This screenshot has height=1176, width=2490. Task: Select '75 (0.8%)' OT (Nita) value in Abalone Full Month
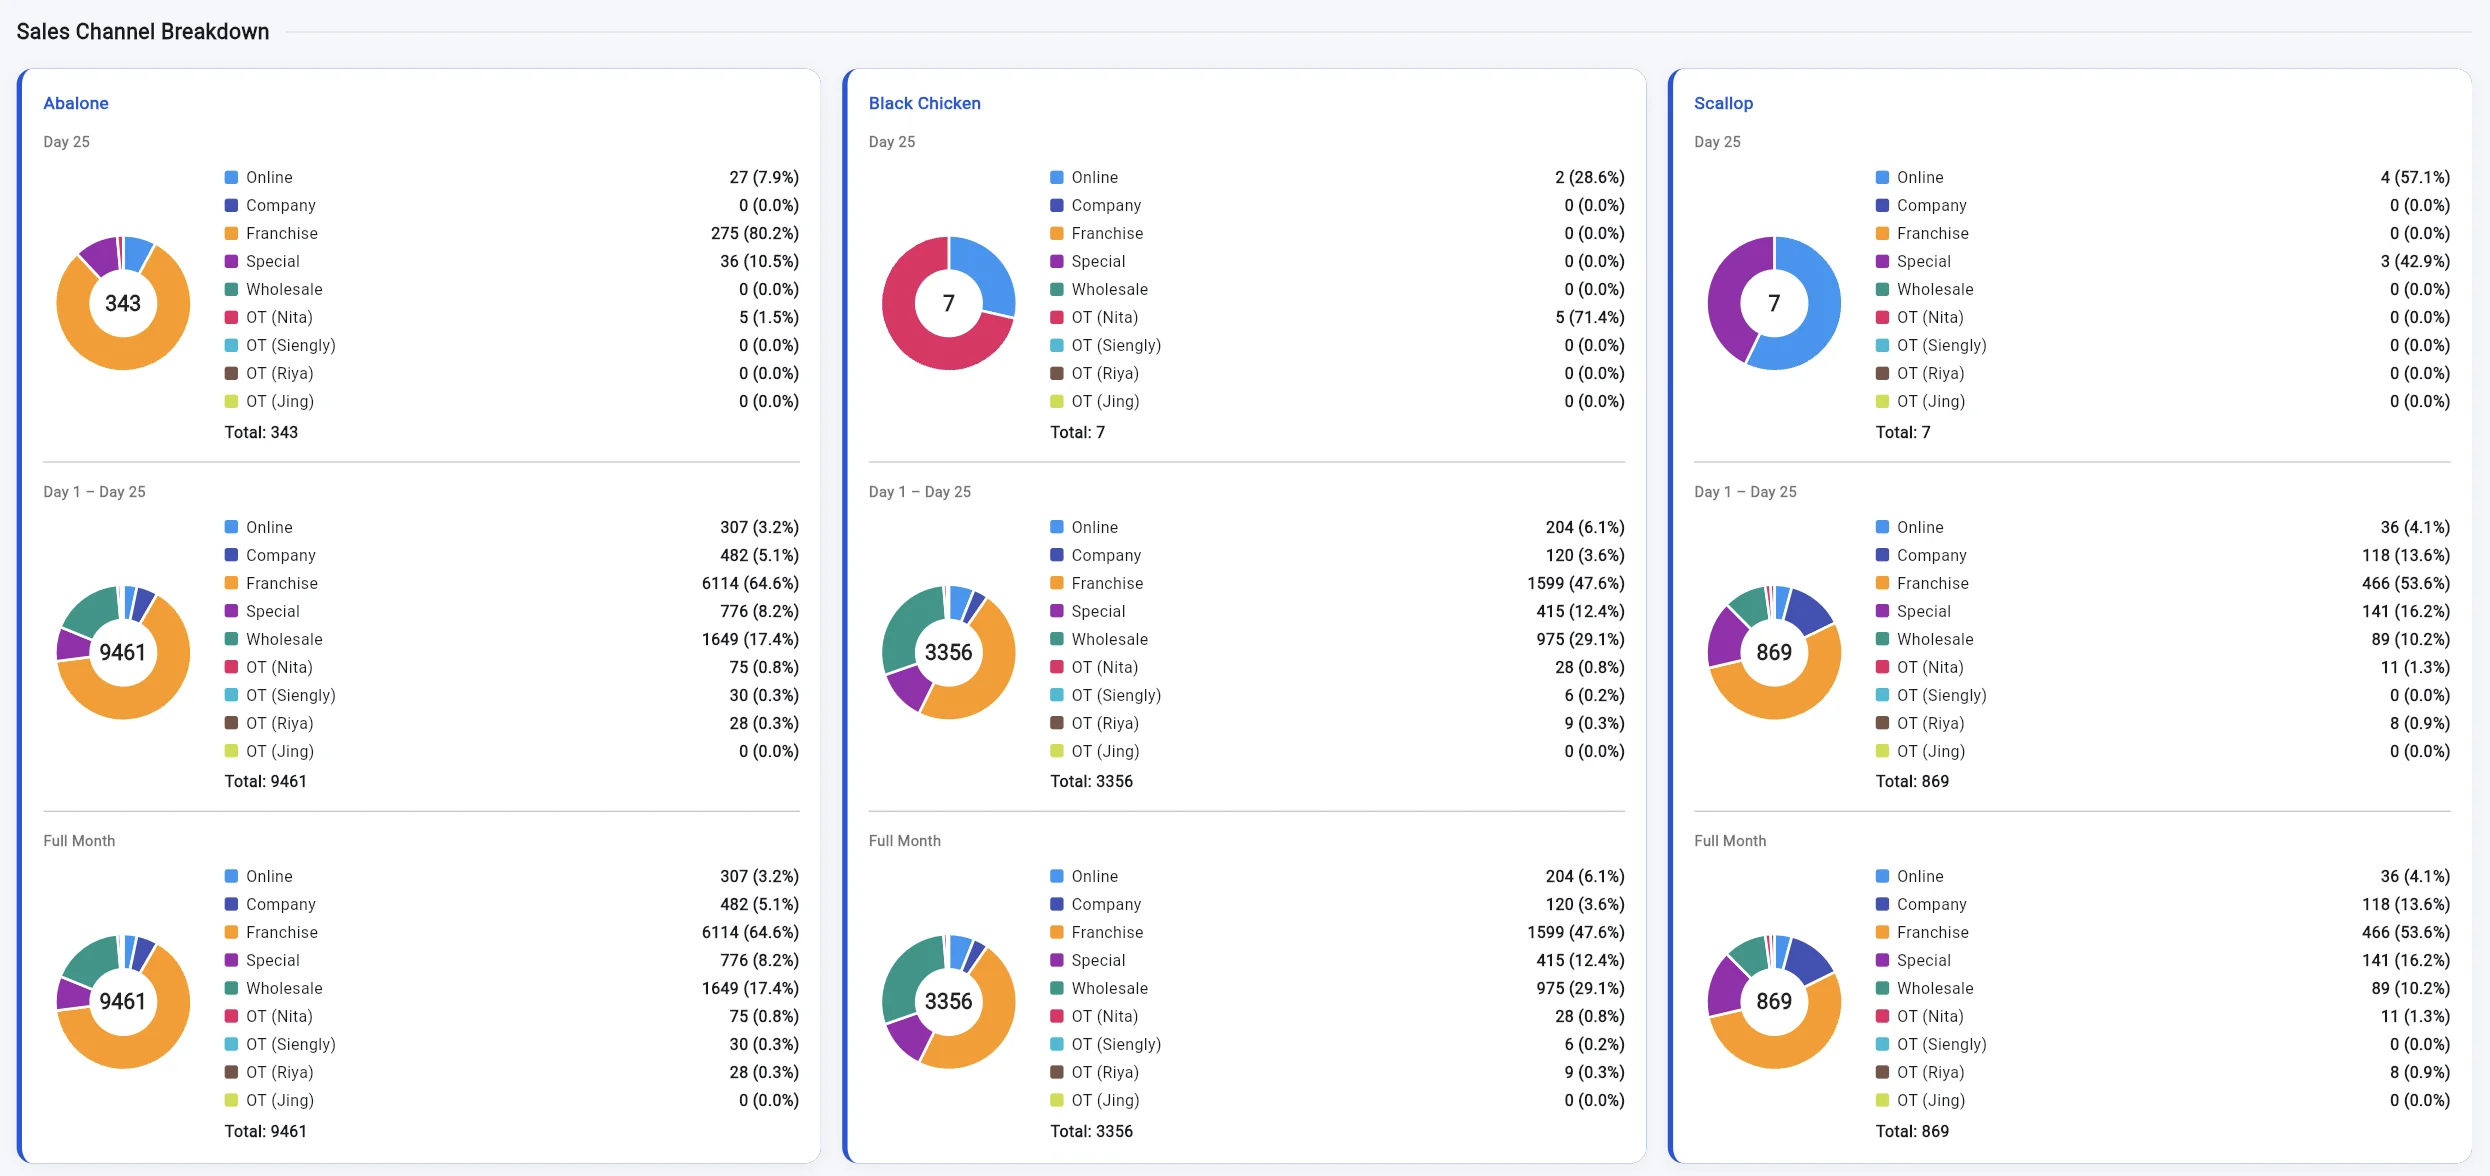point(764,1016)
